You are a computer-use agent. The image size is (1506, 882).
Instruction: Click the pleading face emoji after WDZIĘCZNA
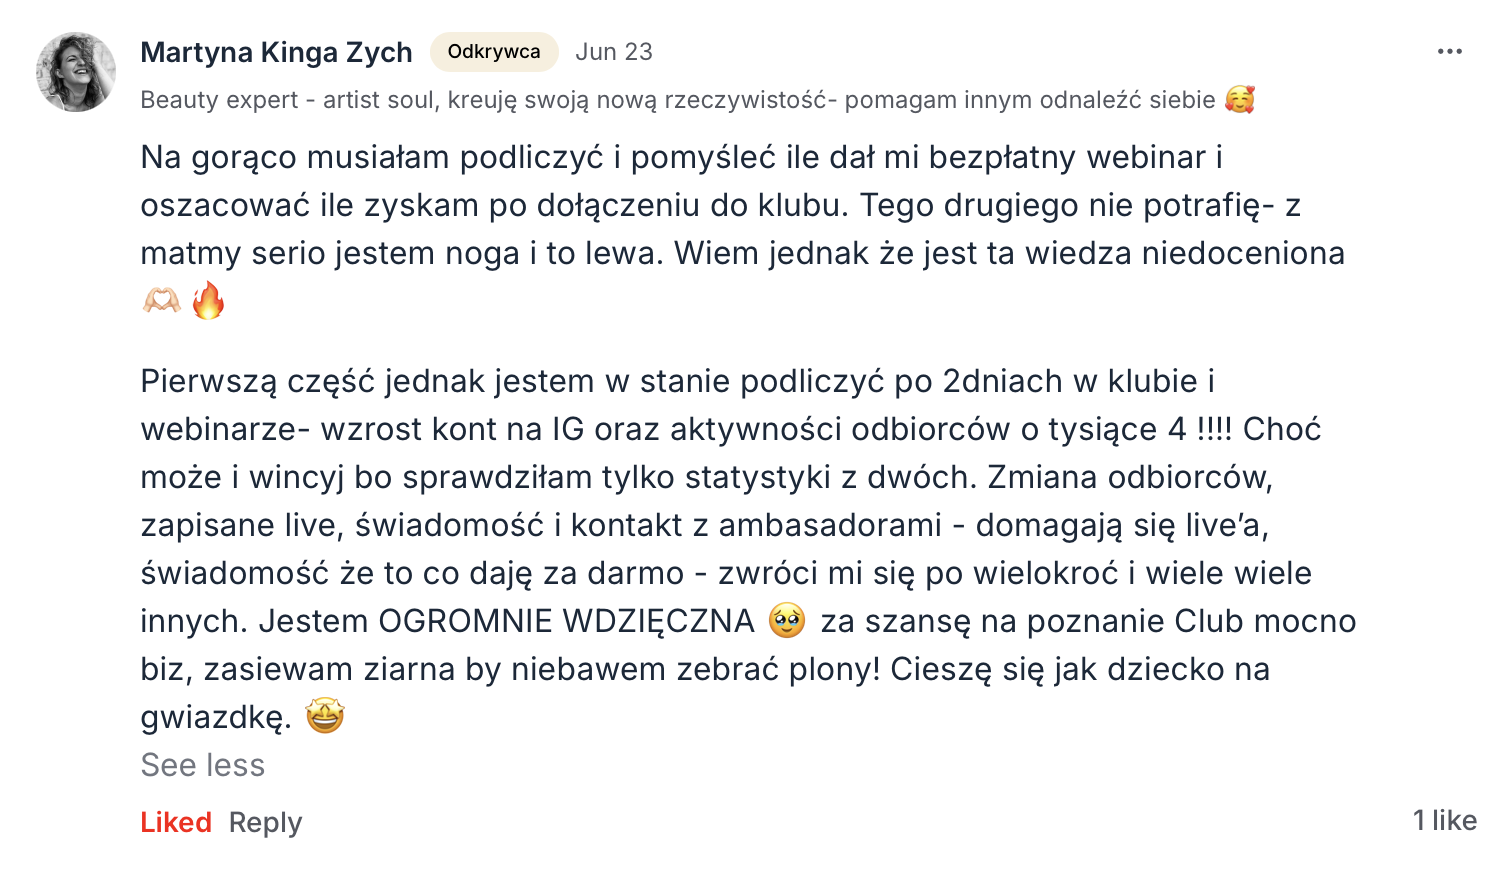click(x=787, y=621)
